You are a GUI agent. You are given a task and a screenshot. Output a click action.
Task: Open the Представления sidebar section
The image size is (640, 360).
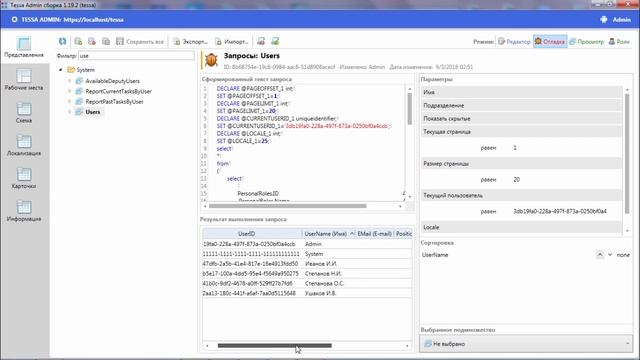(24, 47)
